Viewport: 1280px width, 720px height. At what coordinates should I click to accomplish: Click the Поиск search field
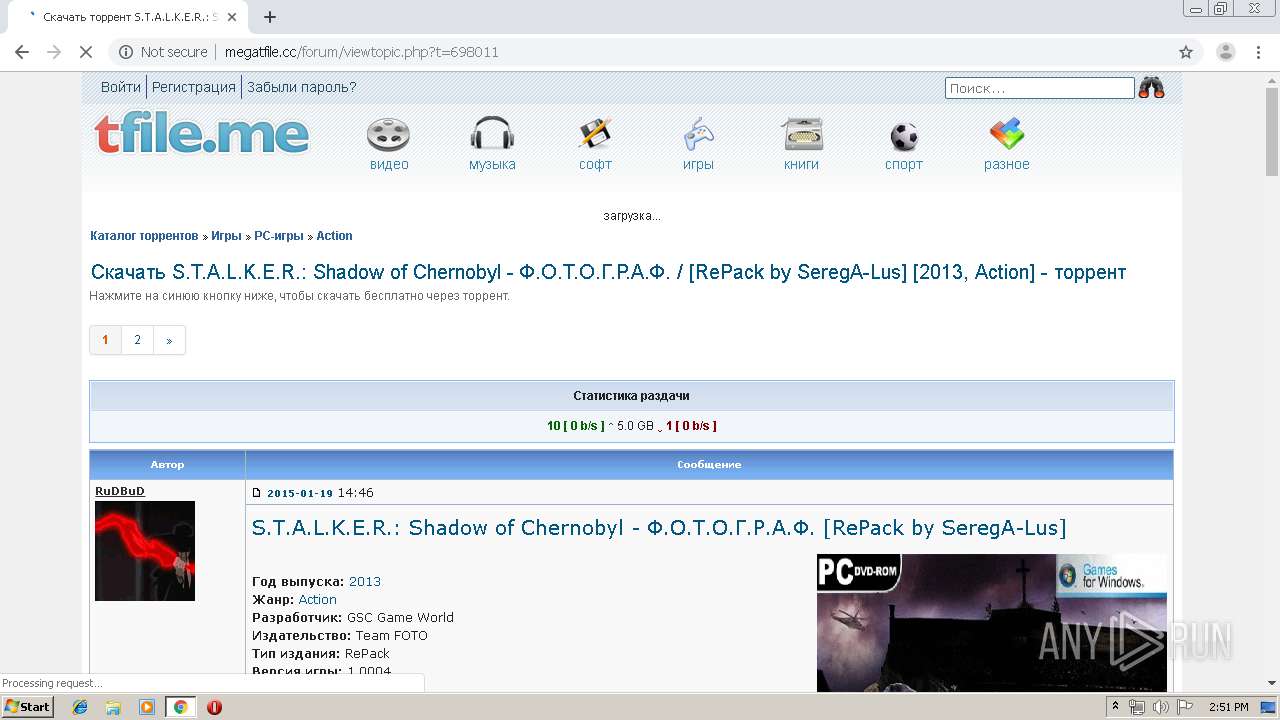[x=1040, y=88]
